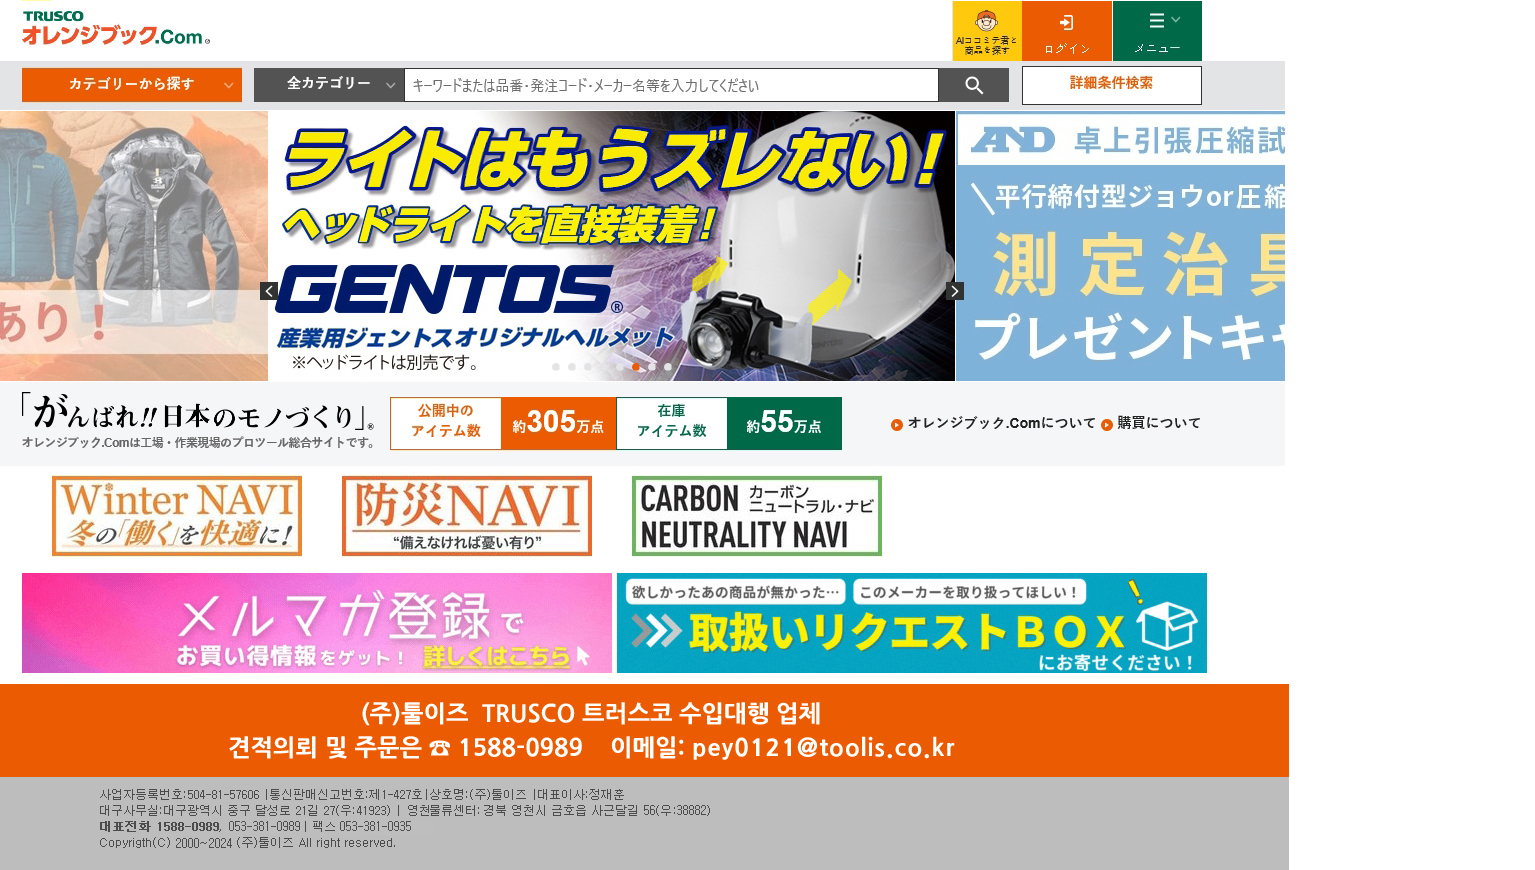This screenshot has width=1535, height=870.
Task: Open the Winter NAVI banner
Action: [177, 516]
